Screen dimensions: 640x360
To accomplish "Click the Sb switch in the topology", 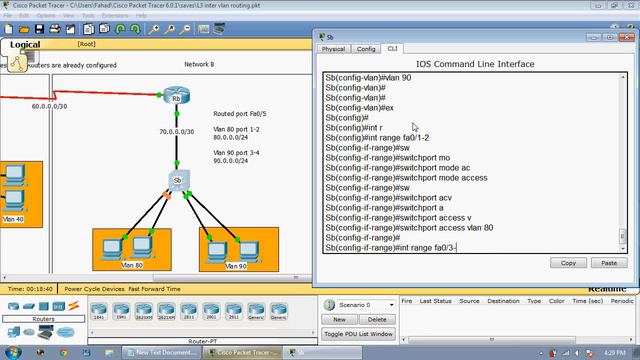I will click(178, 180).
